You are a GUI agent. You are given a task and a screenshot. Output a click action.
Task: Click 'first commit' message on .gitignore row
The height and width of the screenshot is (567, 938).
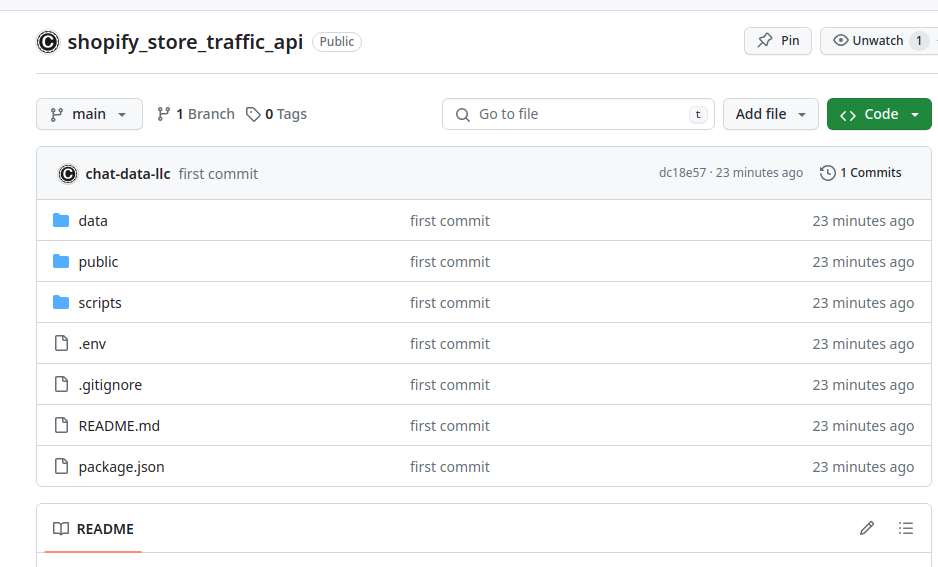click(x=450, y=385)
